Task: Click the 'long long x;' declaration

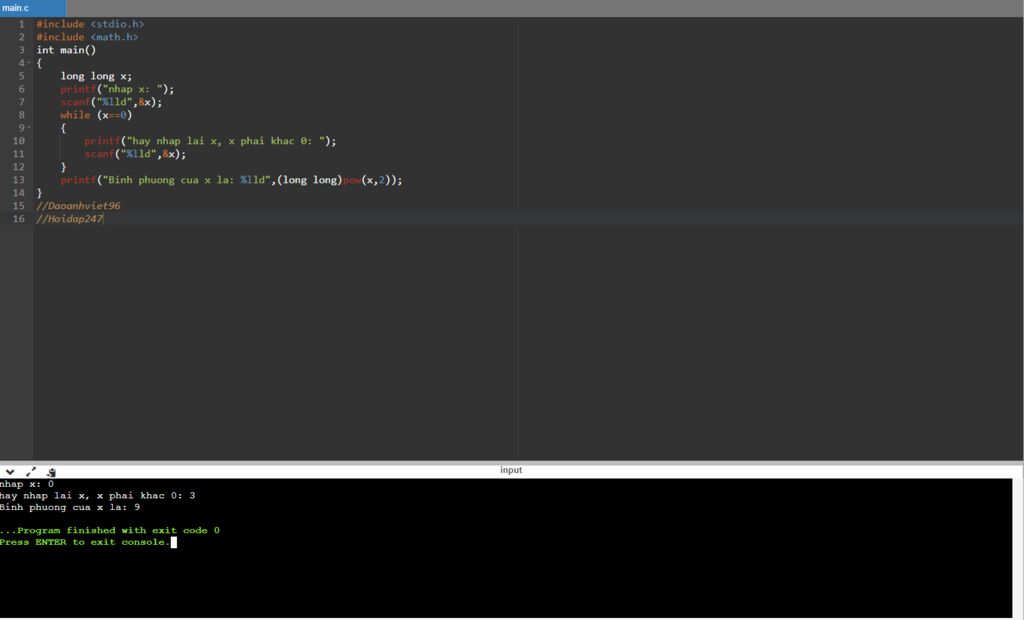Action: pos(96,76)
